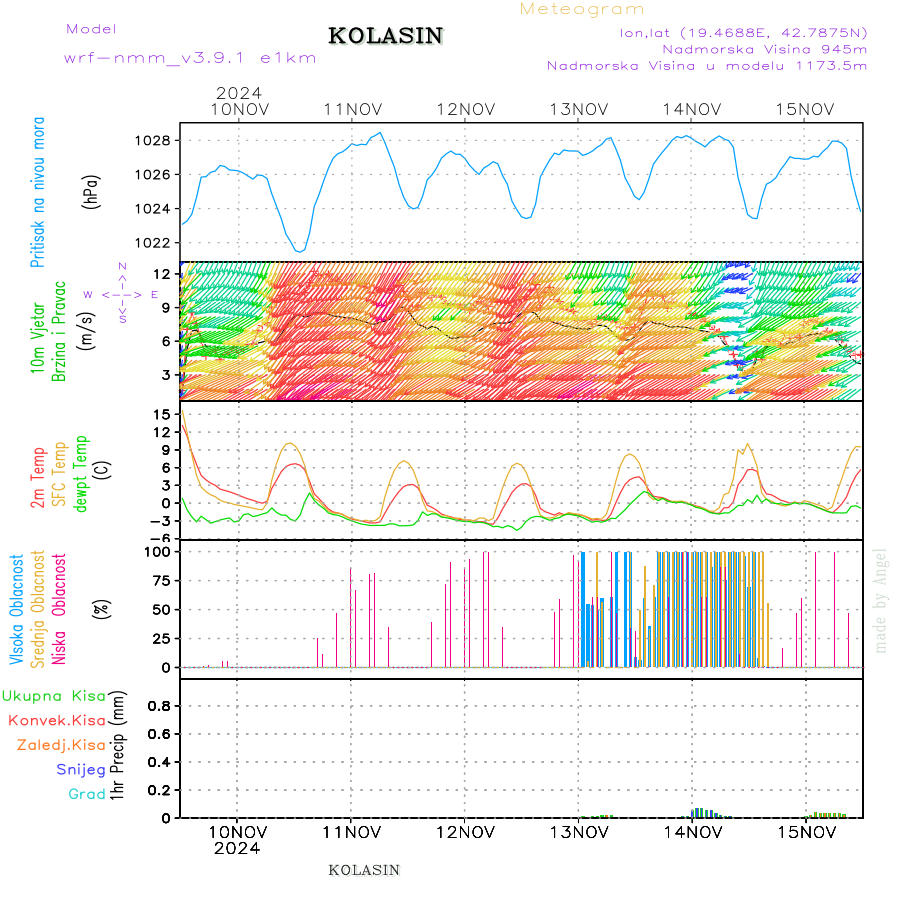Click the bottom axis 15NOV label

pyautogui.click(x=806, y=832)
